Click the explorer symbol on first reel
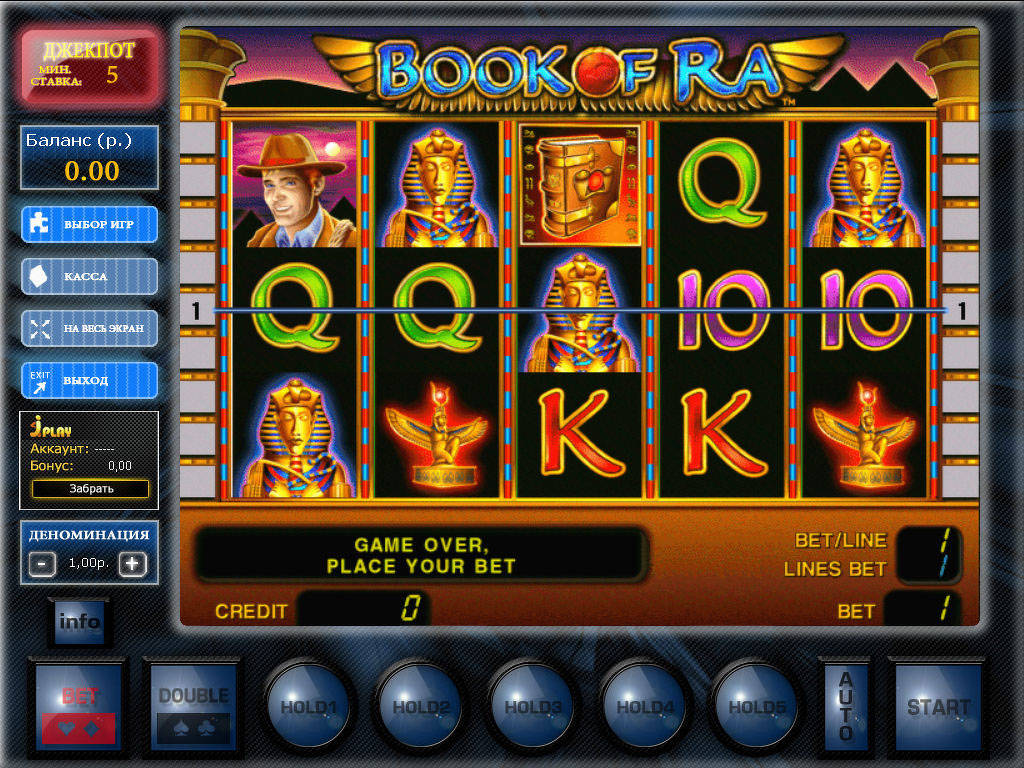 [x=295, y=184]
